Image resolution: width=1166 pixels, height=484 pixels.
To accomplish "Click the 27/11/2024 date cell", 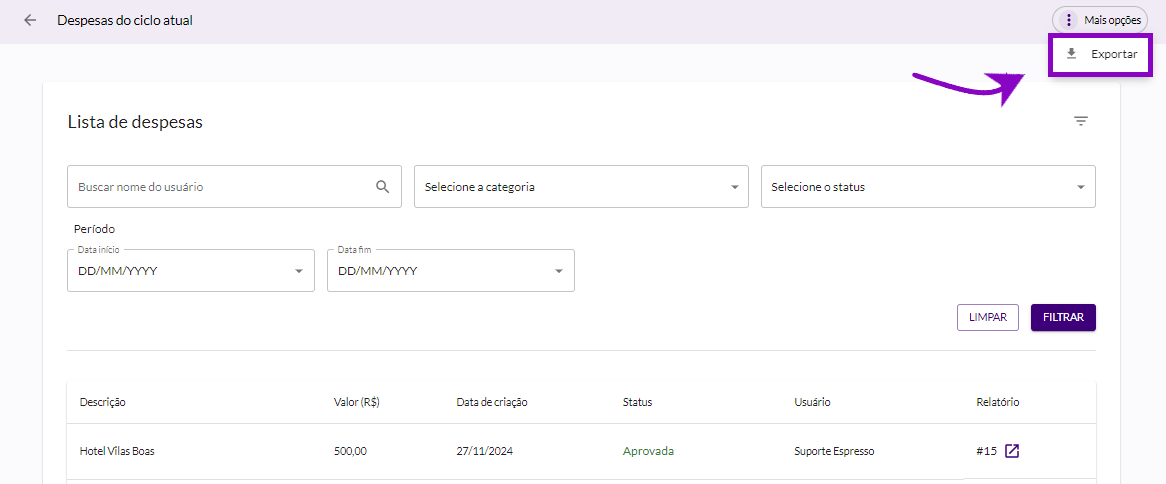I will (x=485, y=451).
